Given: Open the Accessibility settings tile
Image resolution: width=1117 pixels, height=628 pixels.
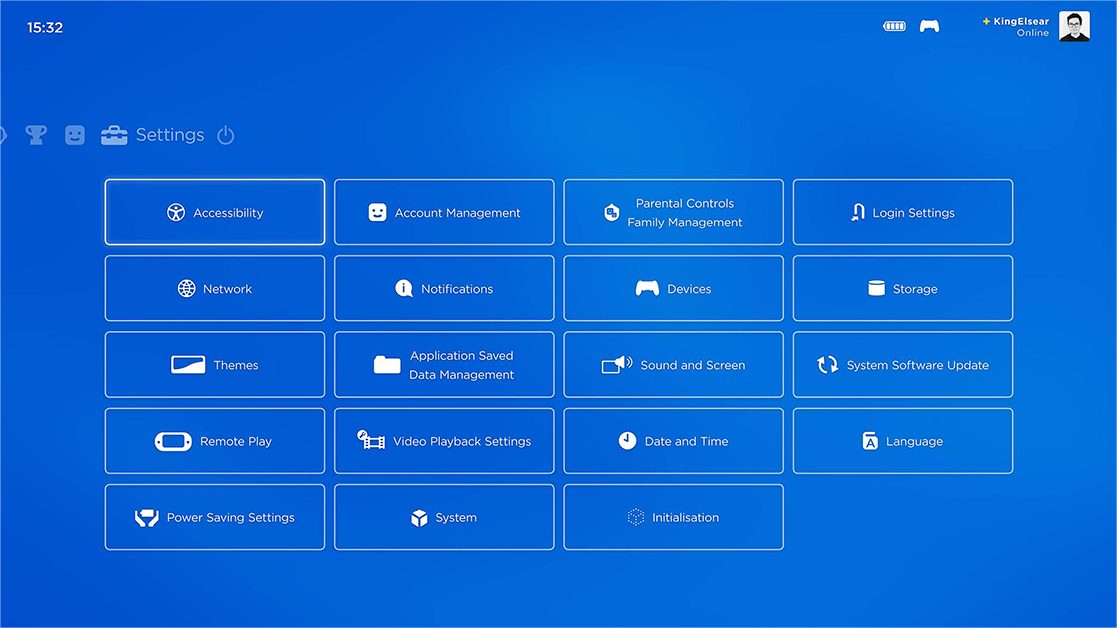Looking at the screenshot, I should click(x=215, y=212).
